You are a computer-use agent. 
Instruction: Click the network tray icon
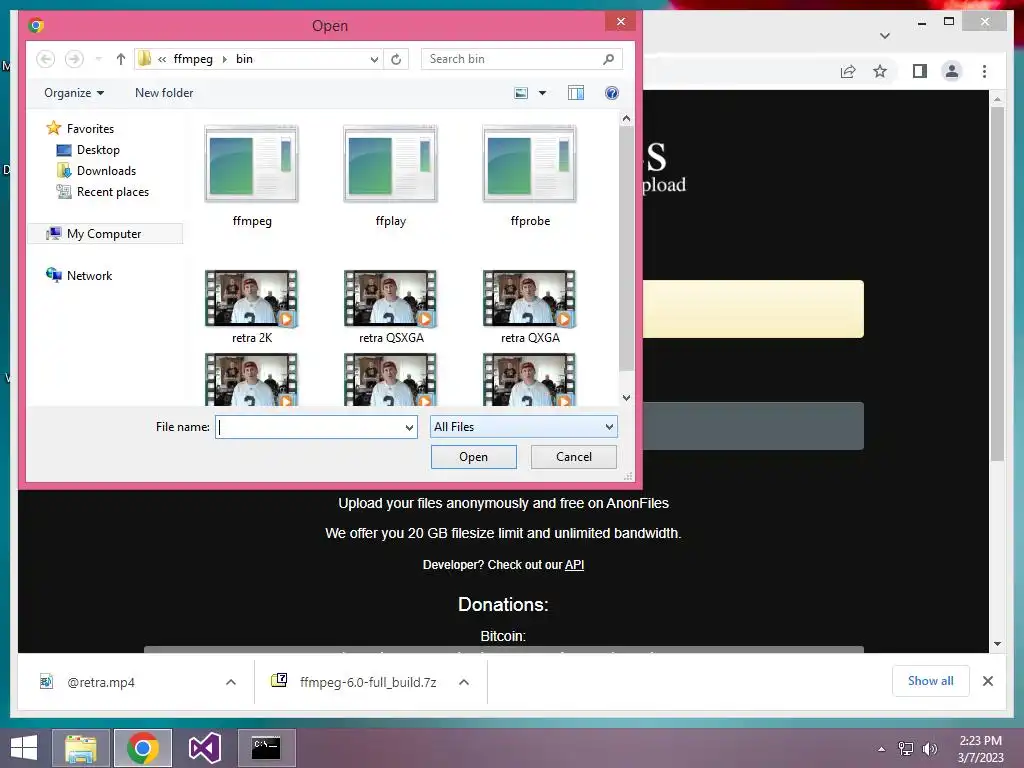(x=906, y=749)
